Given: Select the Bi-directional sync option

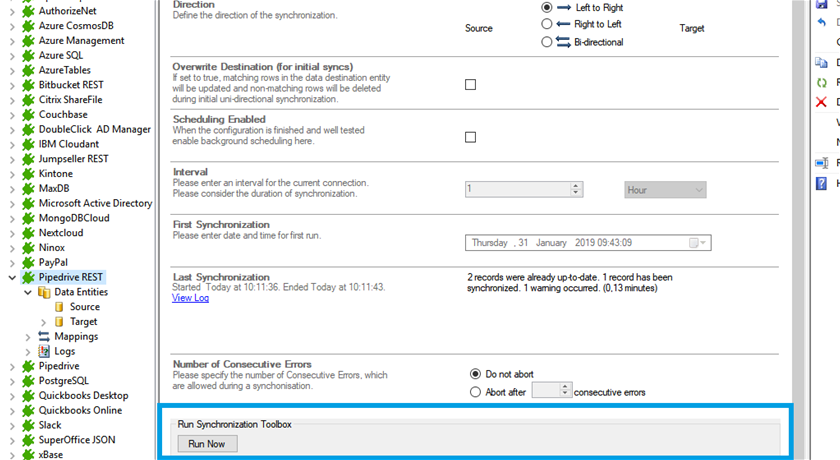Looking at the screenshot, I should click(x=547, y=42).
